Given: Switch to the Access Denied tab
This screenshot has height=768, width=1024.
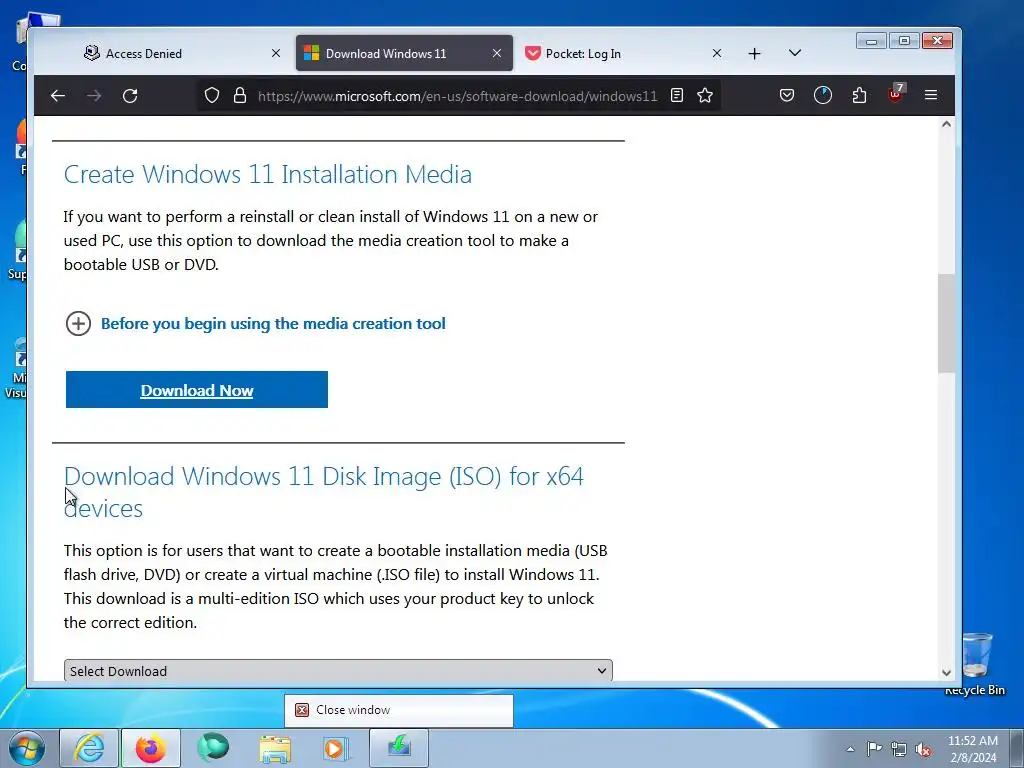Looking at the screenshot, I should (183, 54).
